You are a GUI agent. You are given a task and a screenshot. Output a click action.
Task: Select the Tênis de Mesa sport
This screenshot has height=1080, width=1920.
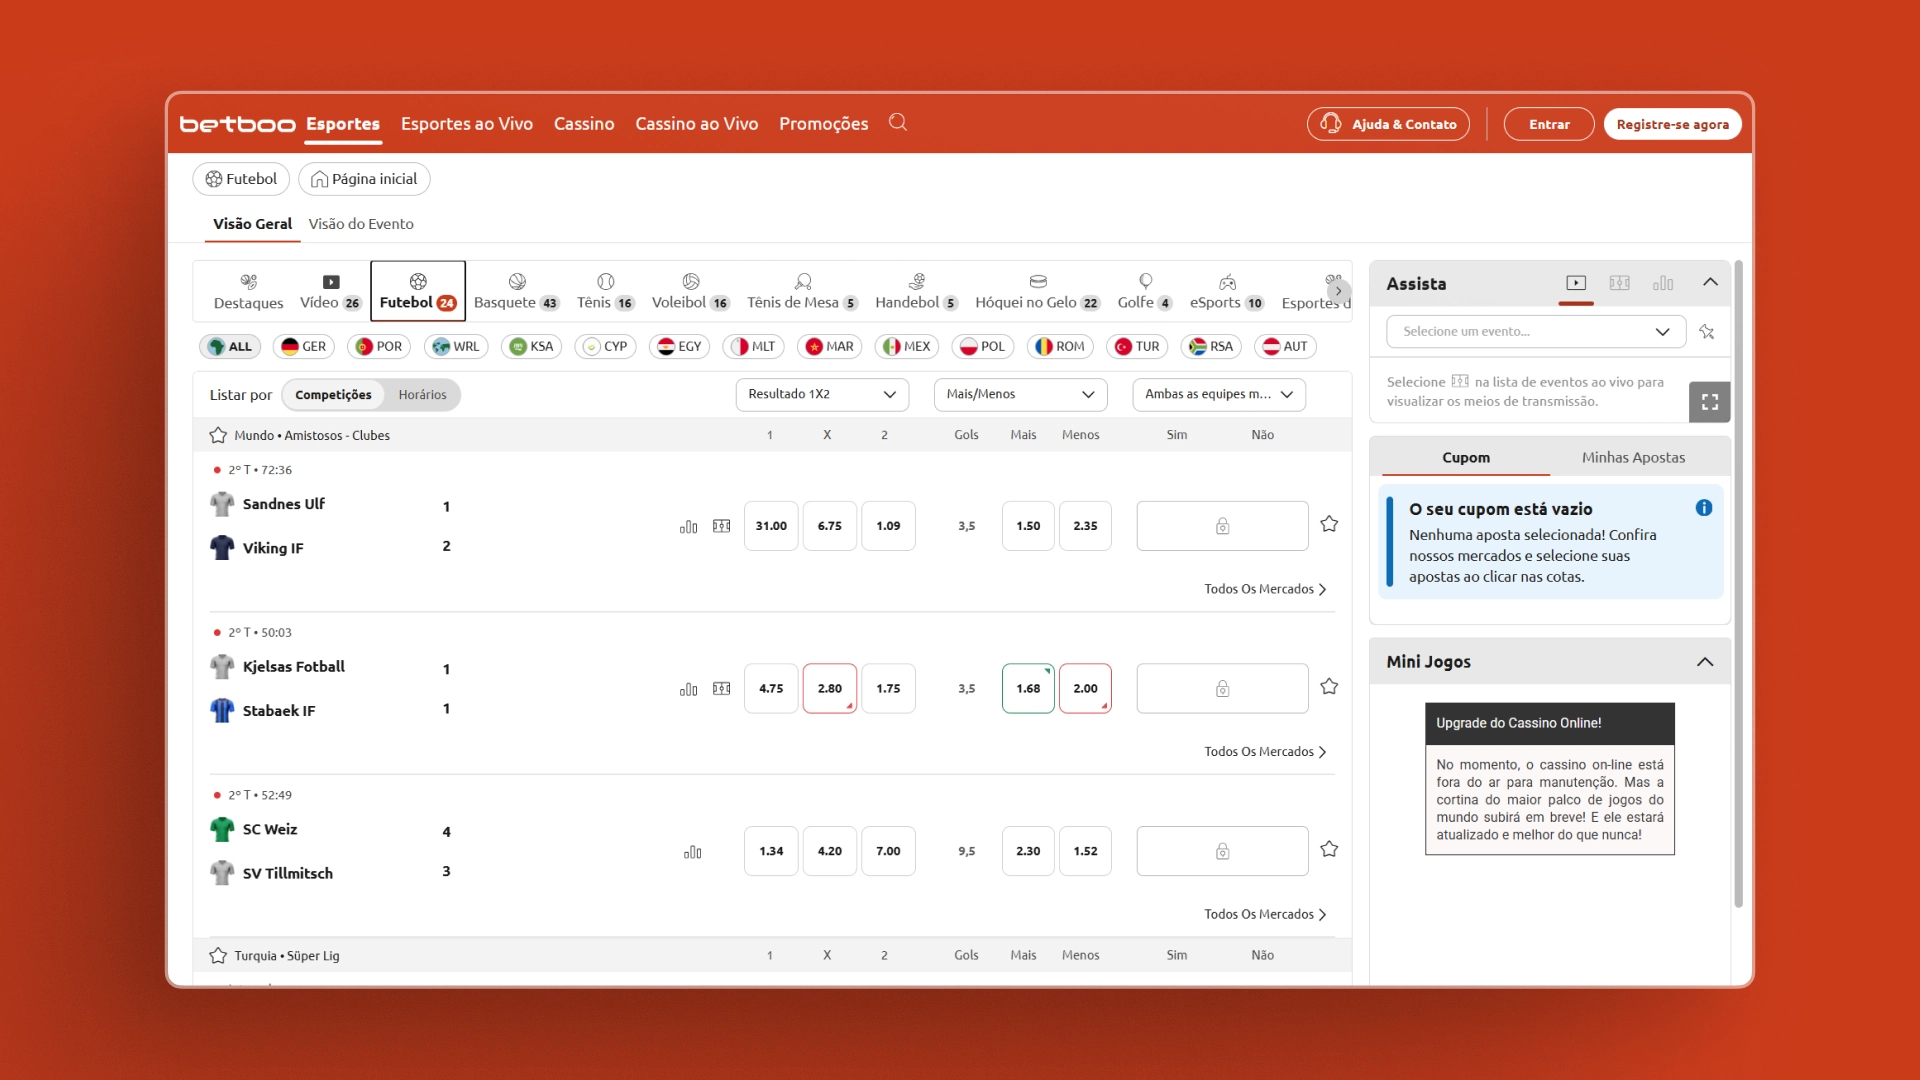coord(802,291)
